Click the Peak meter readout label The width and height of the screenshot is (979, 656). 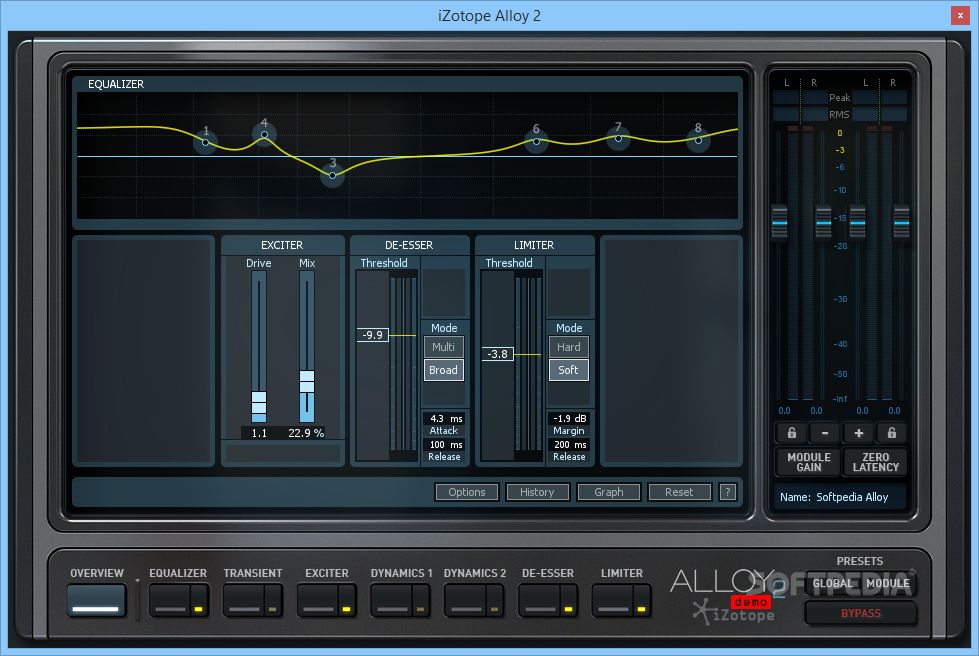(x=839, y=97)
